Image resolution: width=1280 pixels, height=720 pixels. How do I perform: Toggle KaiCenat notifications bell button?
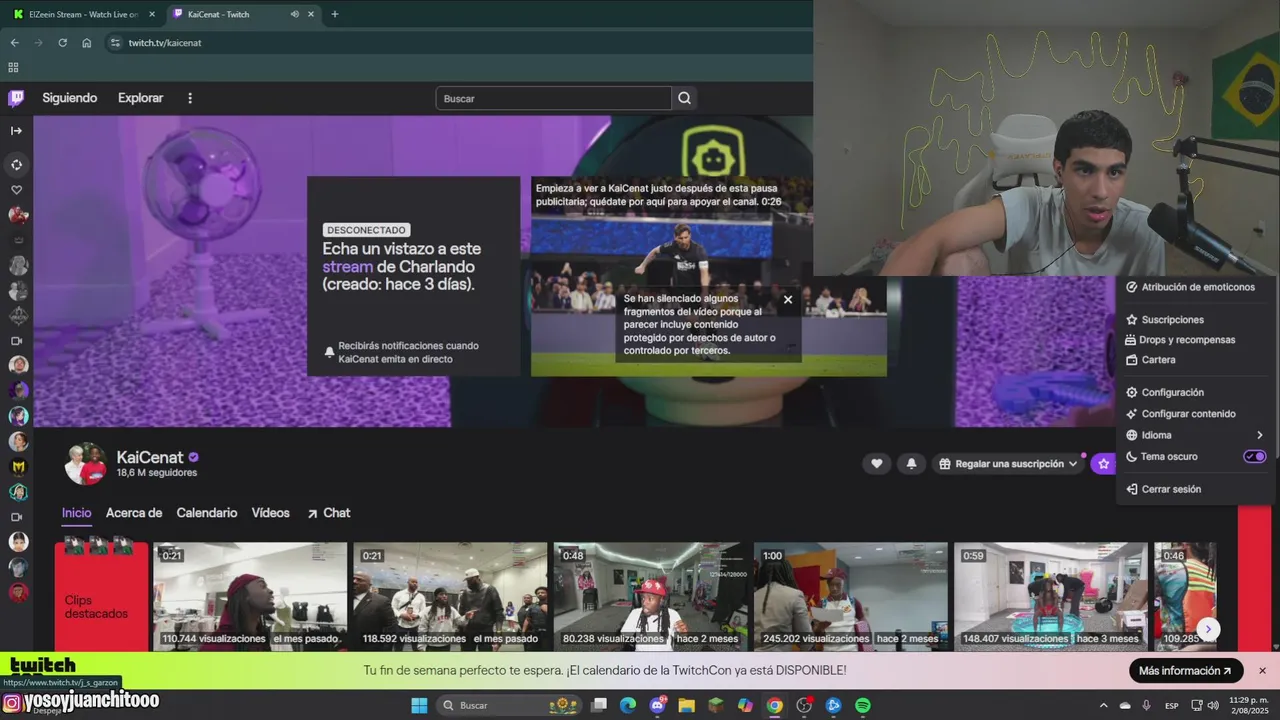(911, 464)
